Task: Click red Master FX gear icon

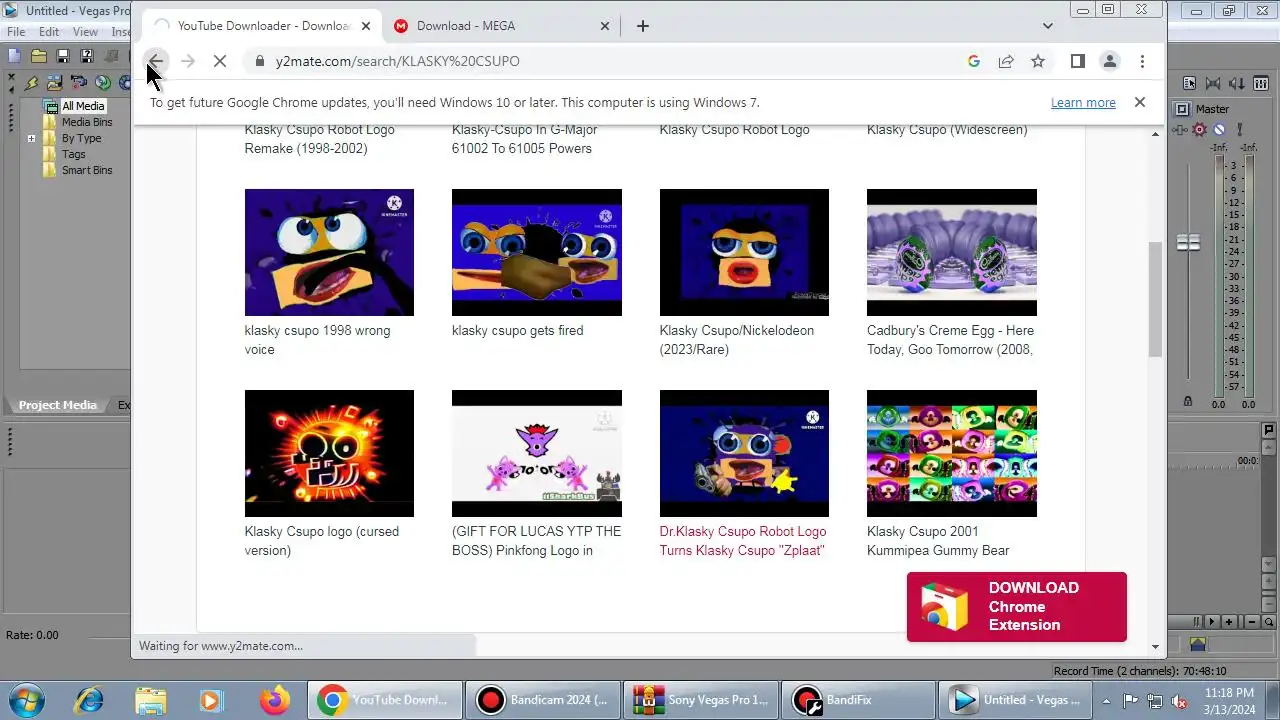Action: 1200,129
